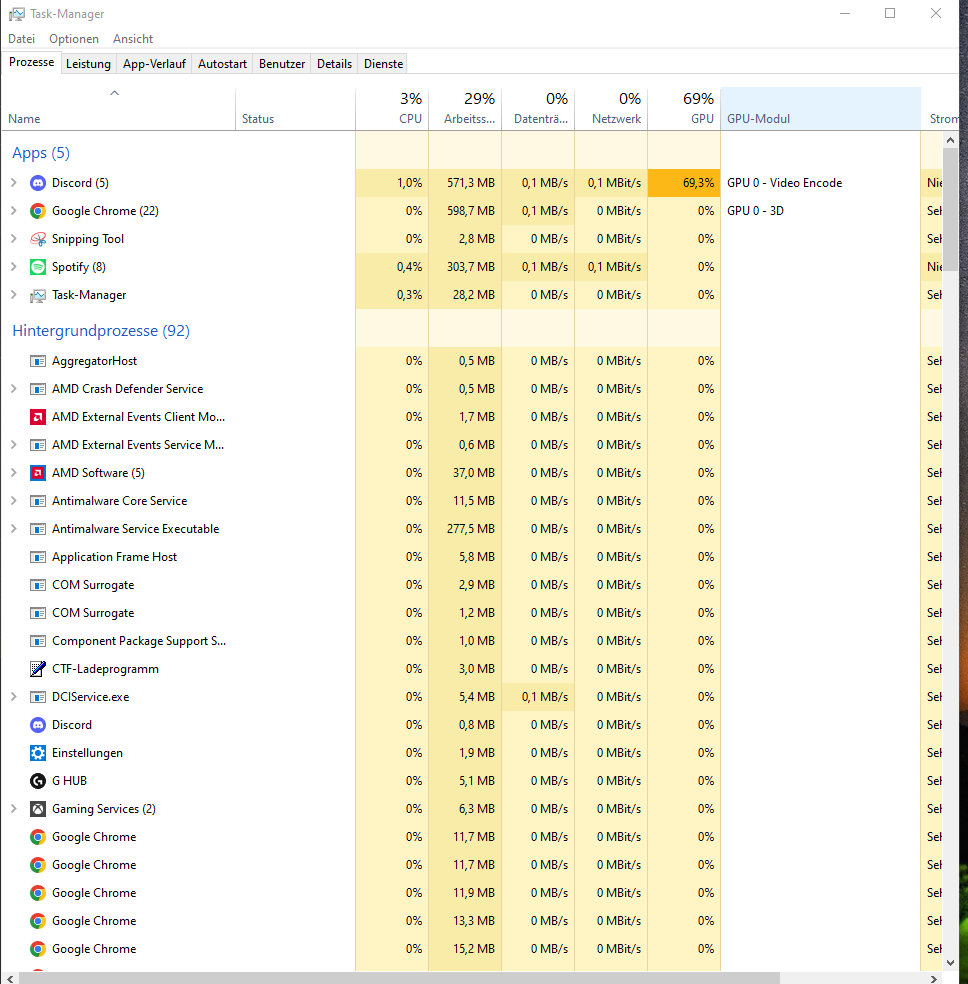The image size is (968, 984).
Task: Switch to the Autostart tab
Action: click(x=222, y=64)
